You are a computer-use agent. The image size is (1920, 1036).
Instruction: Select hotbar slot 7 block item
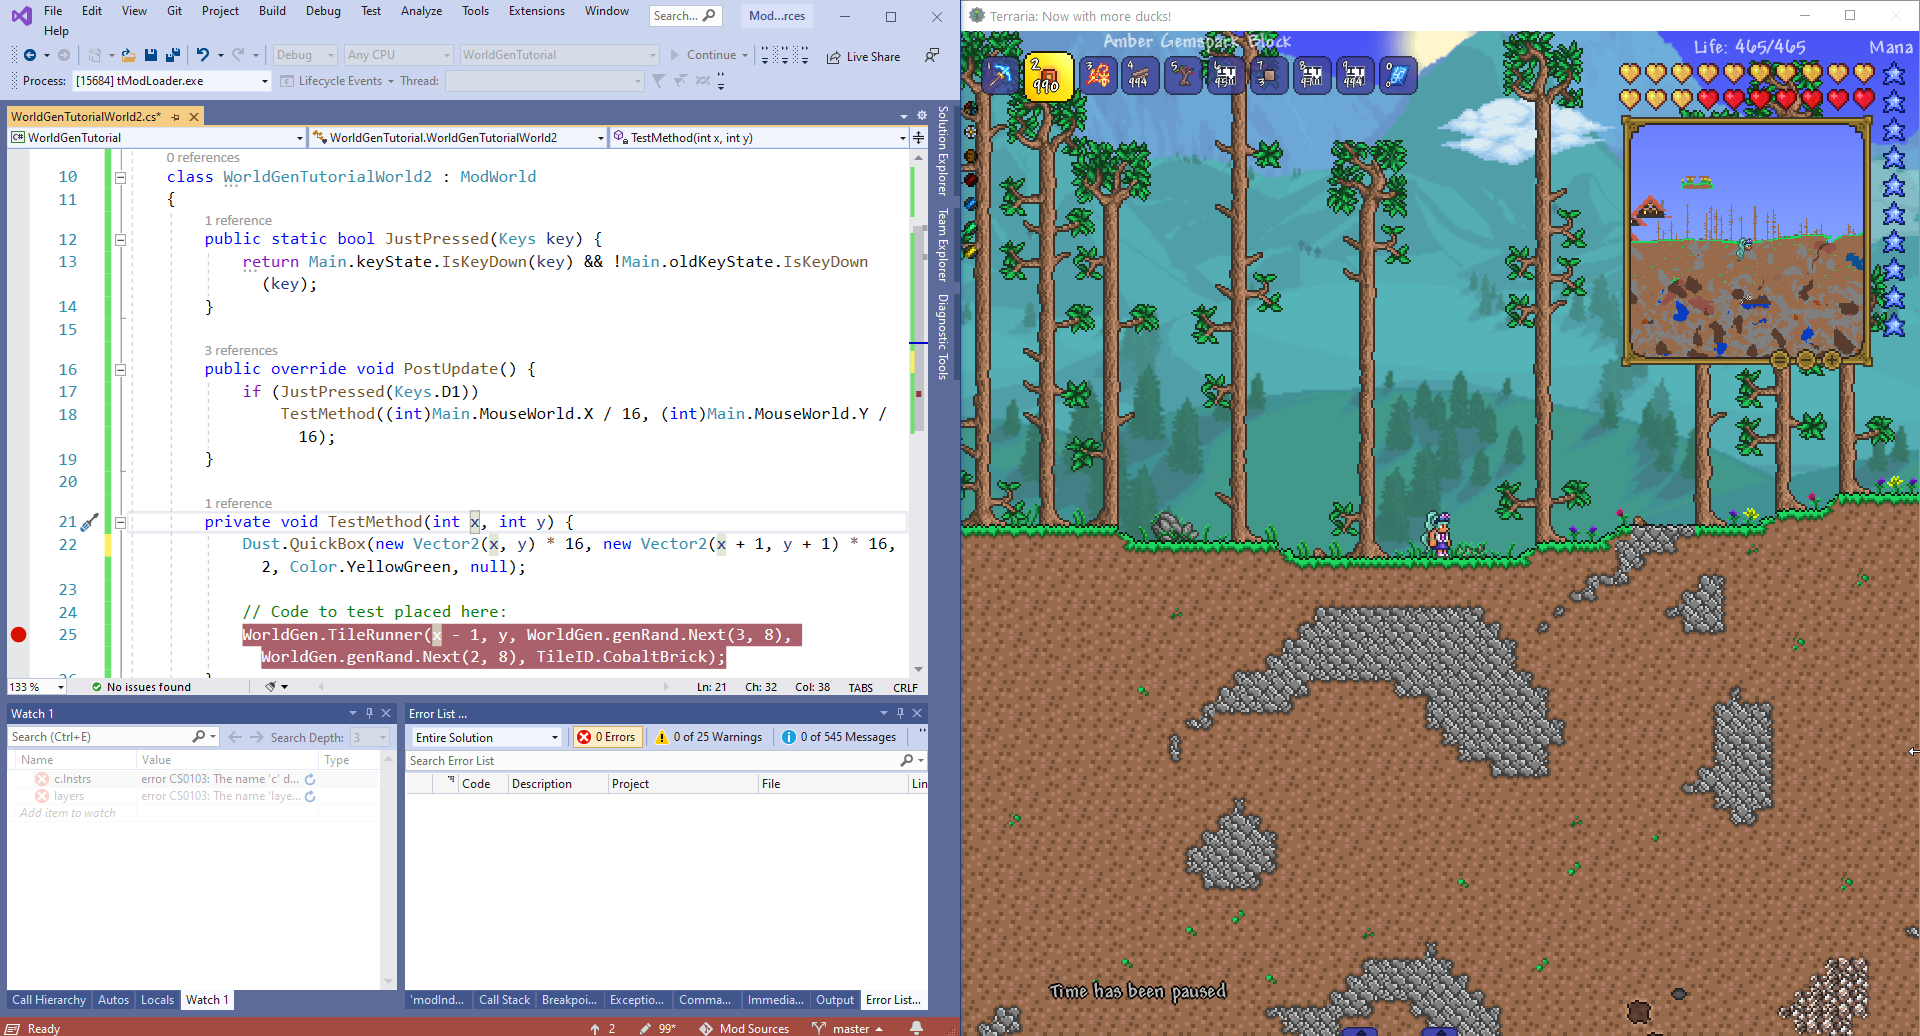1268,75
